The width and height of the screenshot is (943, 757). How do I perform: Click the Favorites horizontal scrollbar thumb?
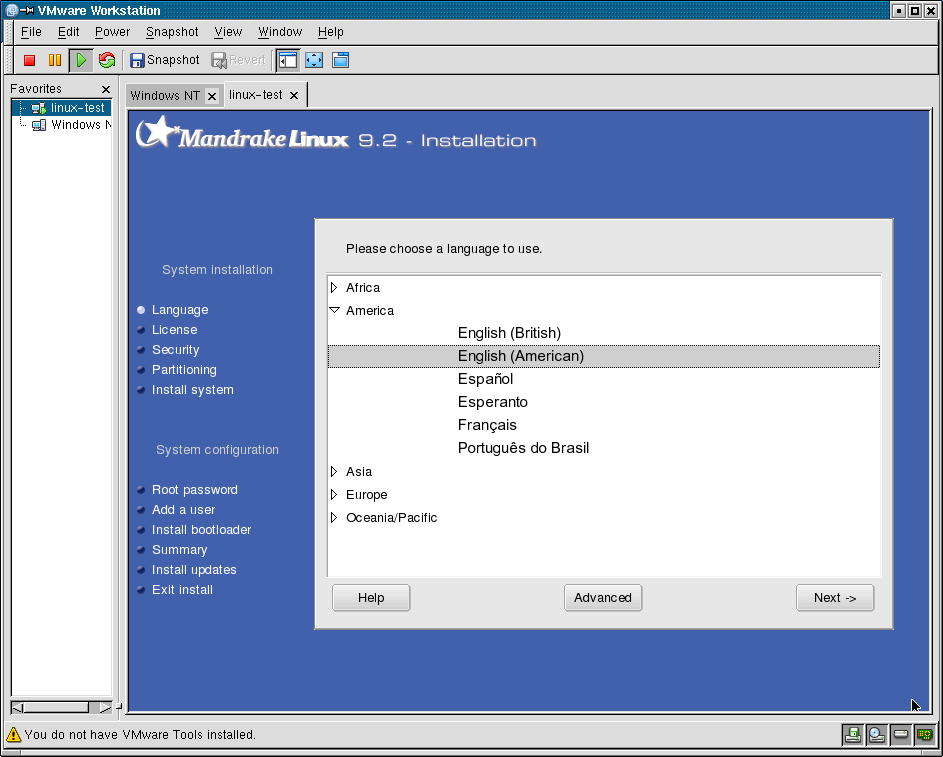pyautogui.click(x=56, y=707)
